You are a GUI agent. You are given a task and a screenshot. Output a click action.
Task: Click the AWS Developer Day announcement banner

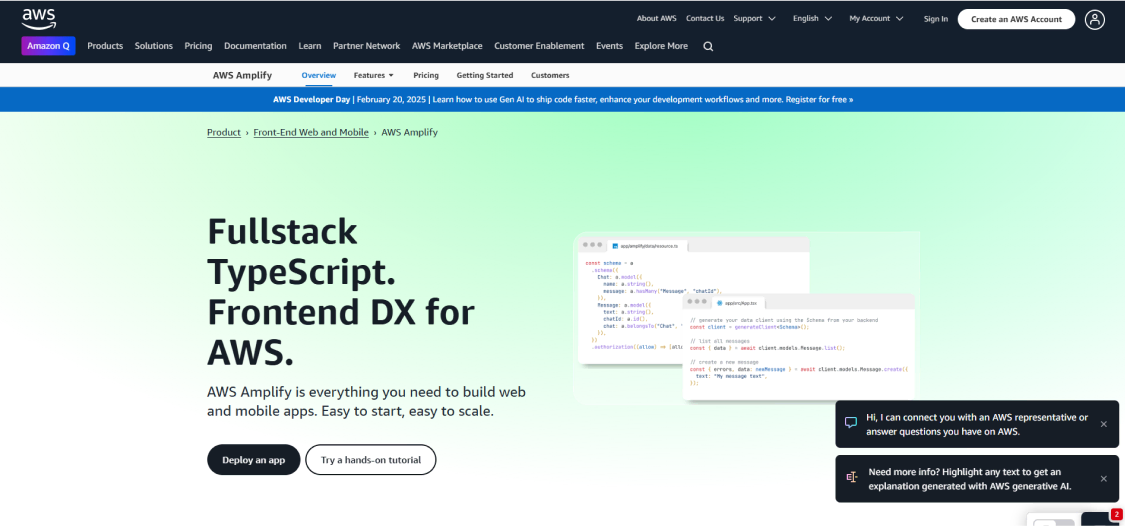coord(562,100)
